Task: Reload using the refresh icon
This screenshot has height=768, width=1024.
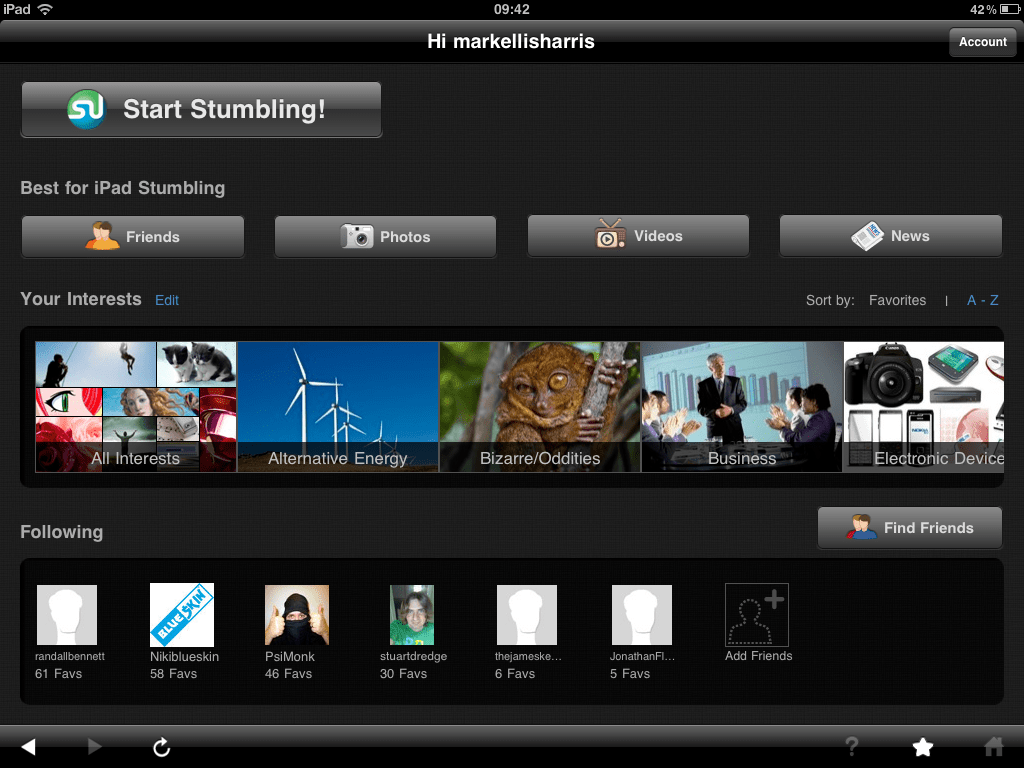Action: point(160,747)
